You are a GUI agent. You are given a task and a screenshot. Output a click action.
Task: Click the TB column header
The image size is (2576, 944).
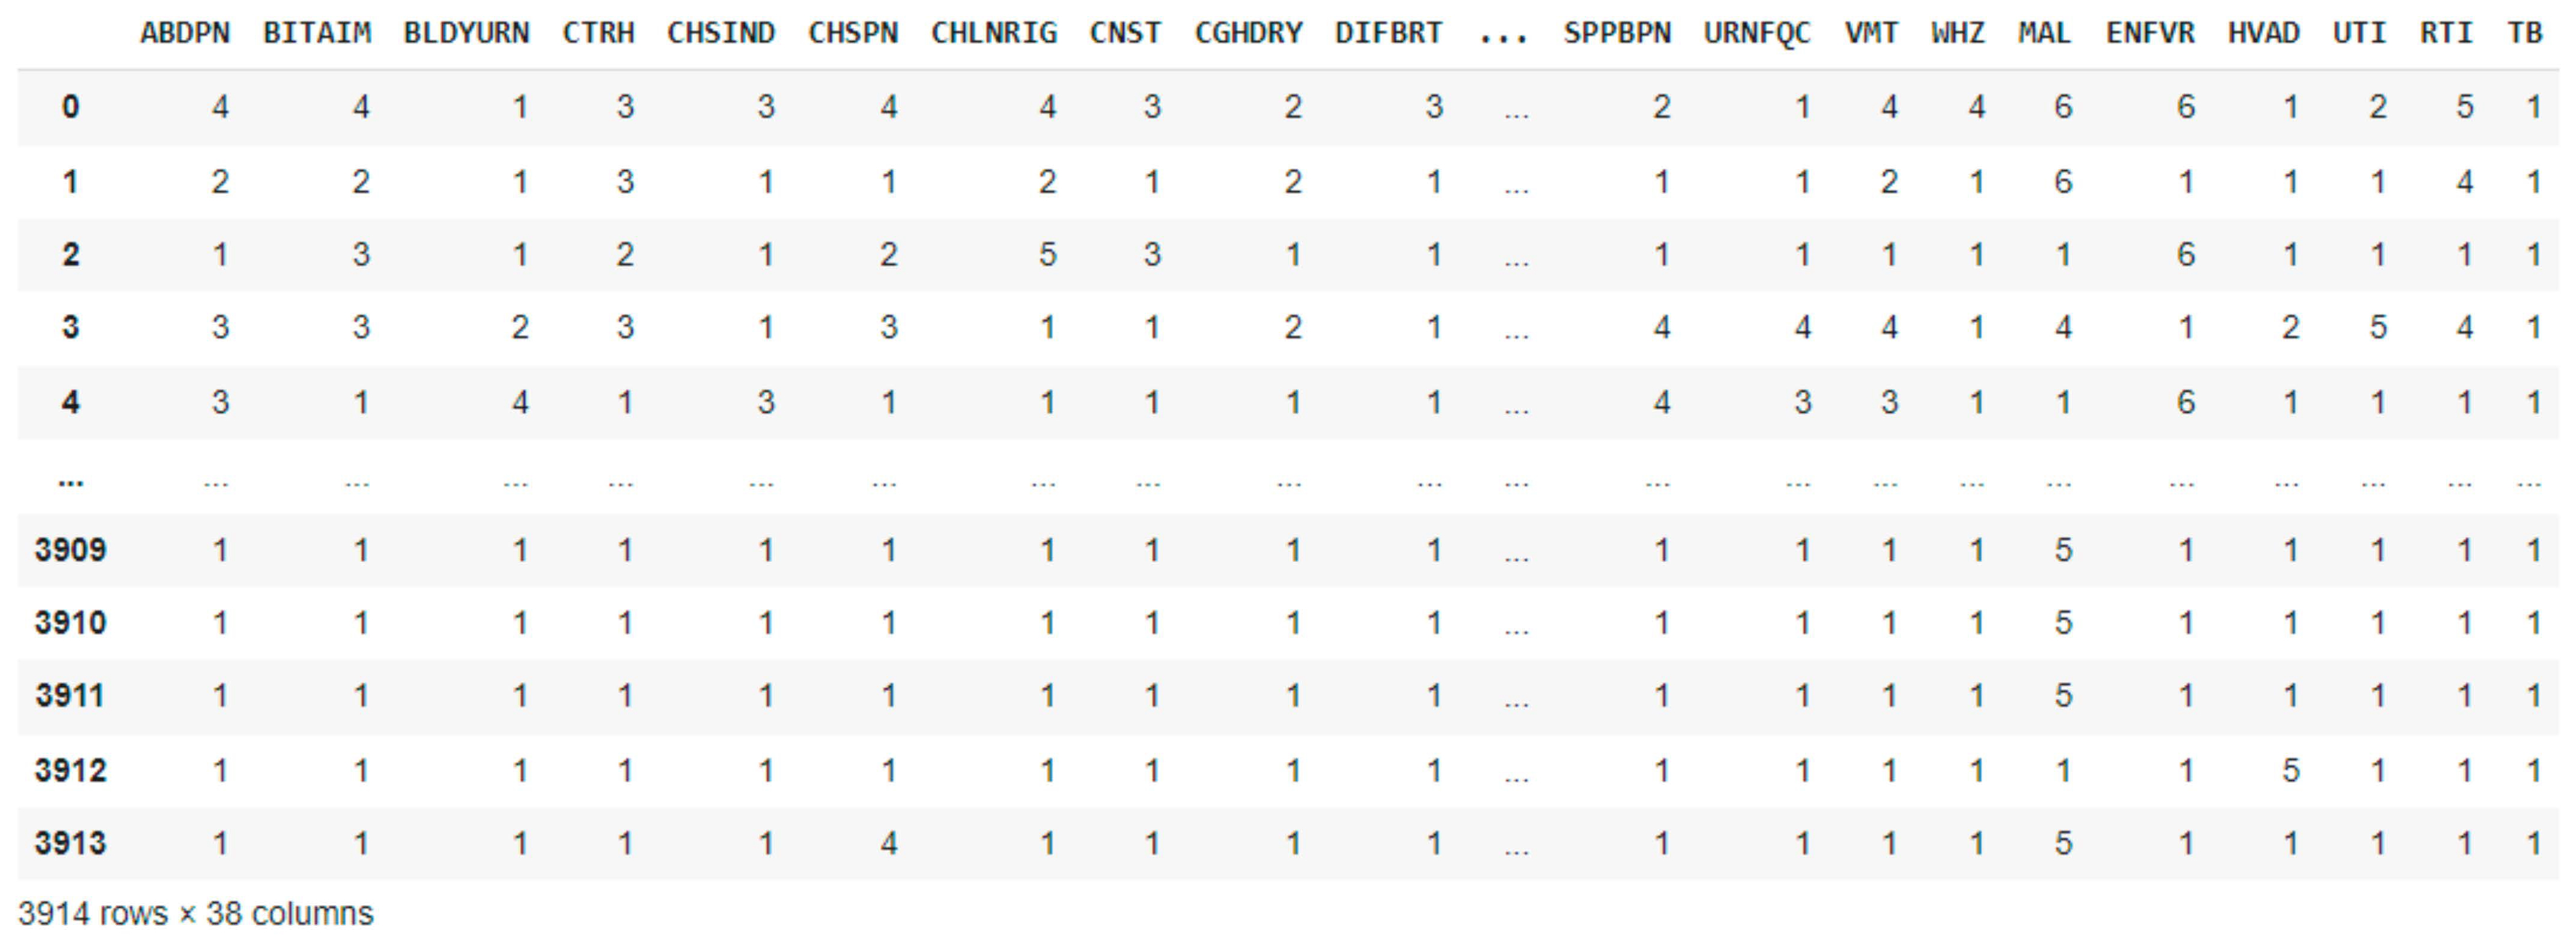coord(2525,33)
